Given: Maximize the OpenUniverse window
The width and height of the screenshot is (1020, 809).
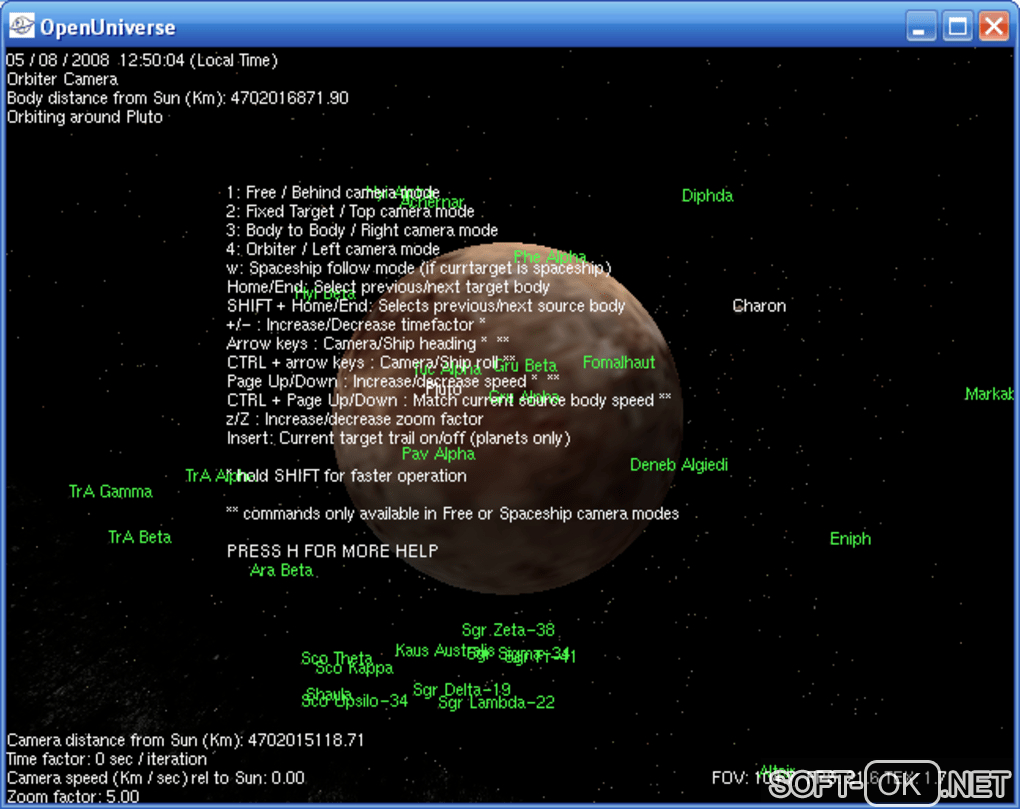Looking at the screenshot, I should tap(957, 27).
